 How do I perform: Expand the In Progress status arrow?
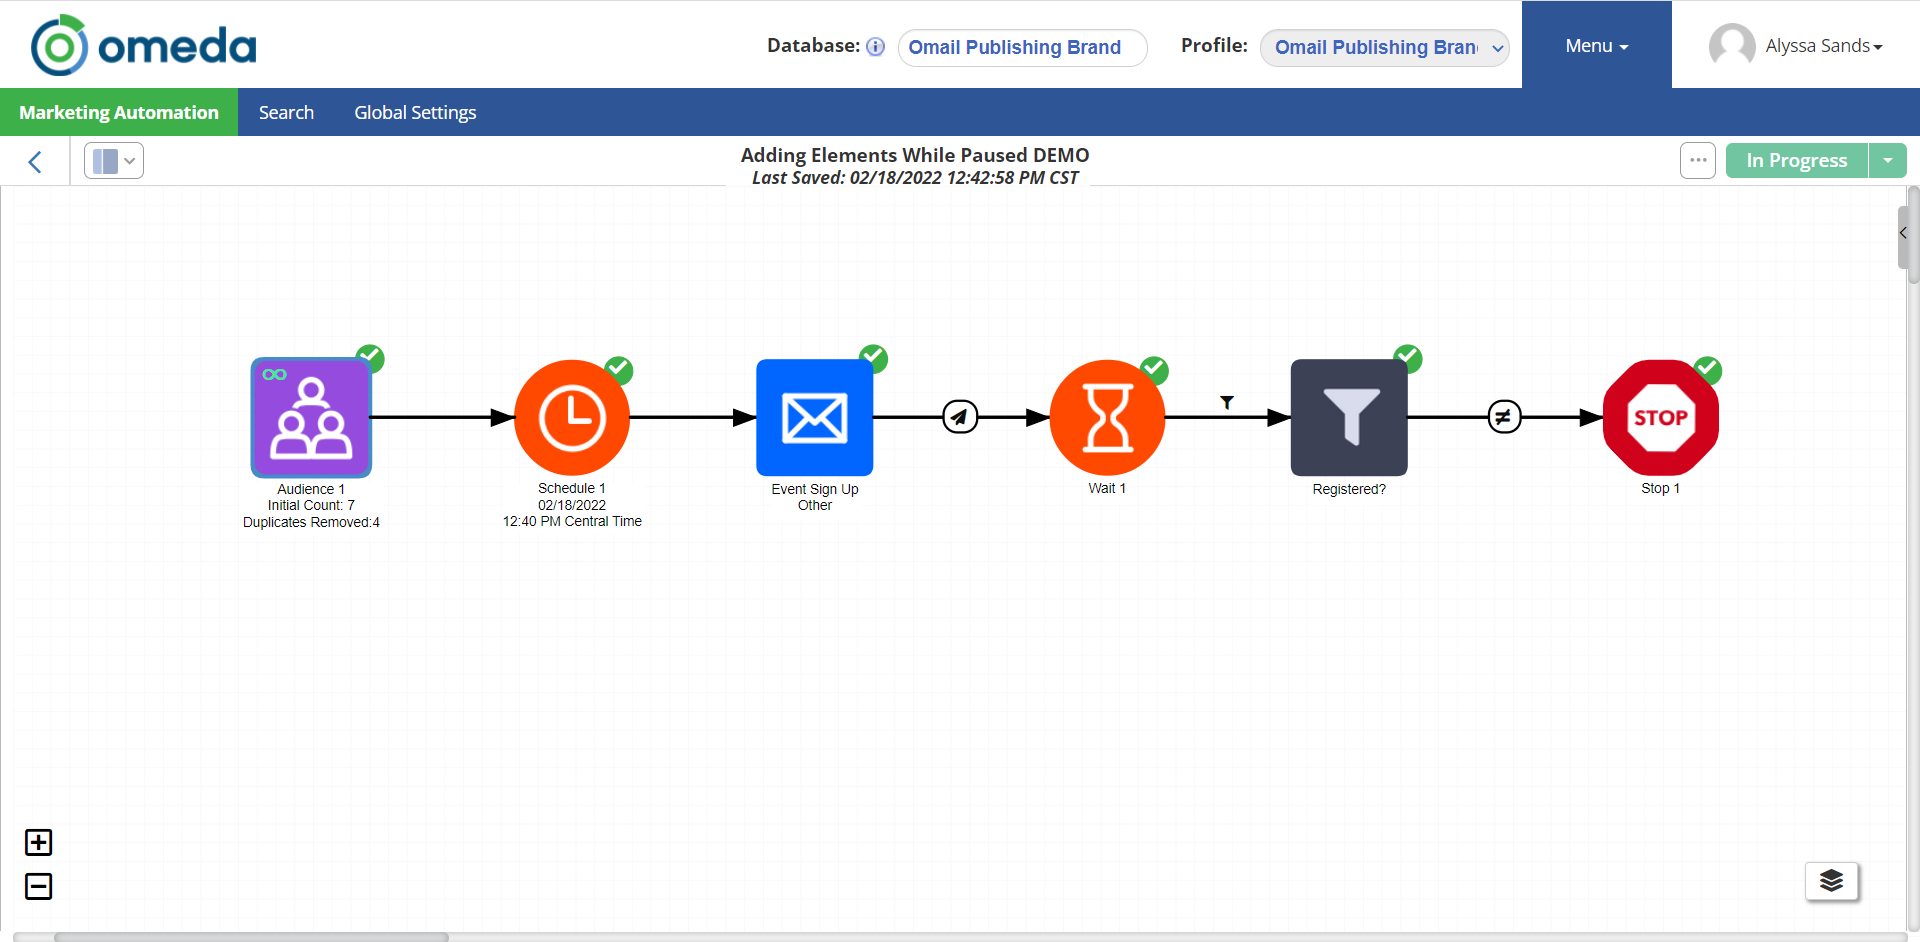pos(1887,160)
